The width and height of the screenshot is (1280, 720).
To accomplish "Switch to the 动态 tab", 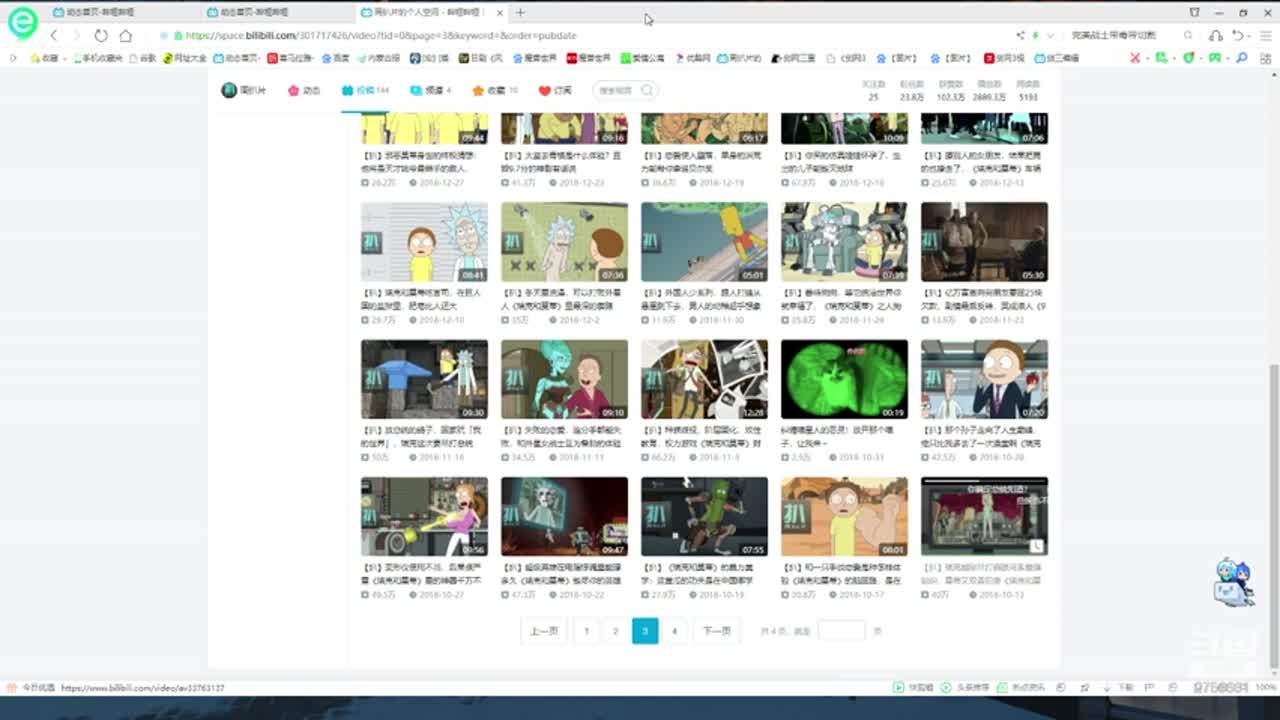I will tap(304, 90).
